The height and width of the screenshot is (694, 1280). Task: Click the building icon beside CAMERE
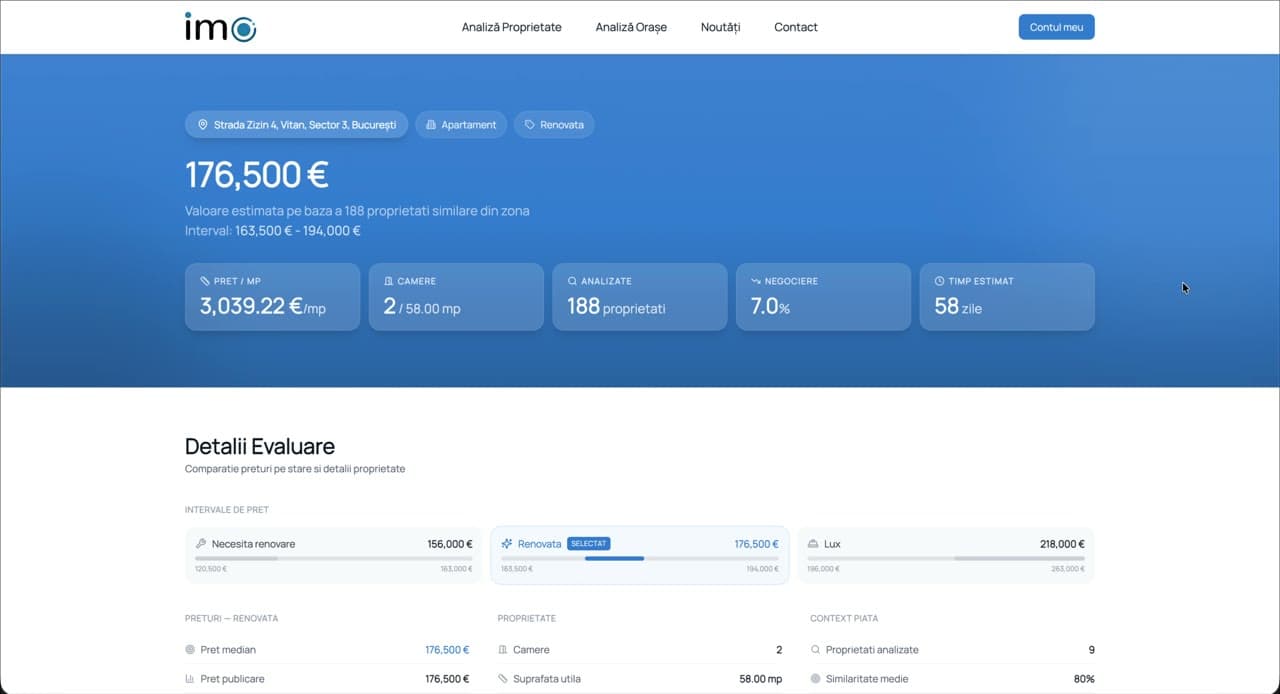pos(389,281)
